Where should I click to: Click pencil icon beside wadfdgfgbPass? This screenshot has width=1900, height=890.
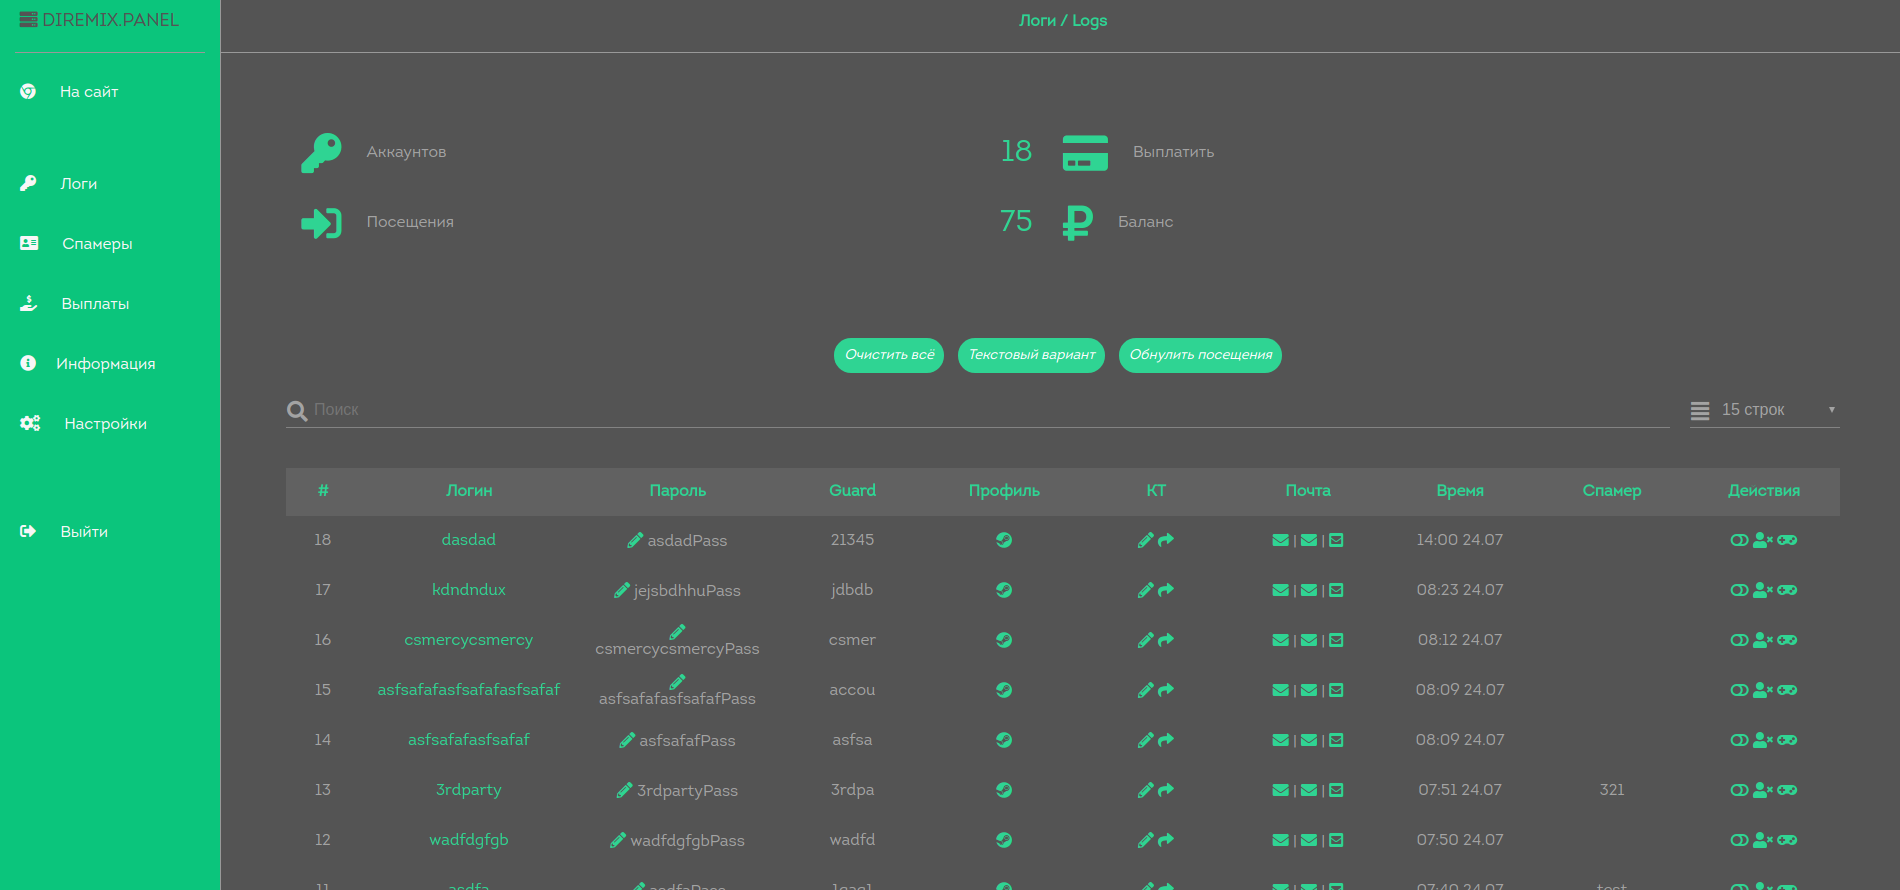pos(618,840)
